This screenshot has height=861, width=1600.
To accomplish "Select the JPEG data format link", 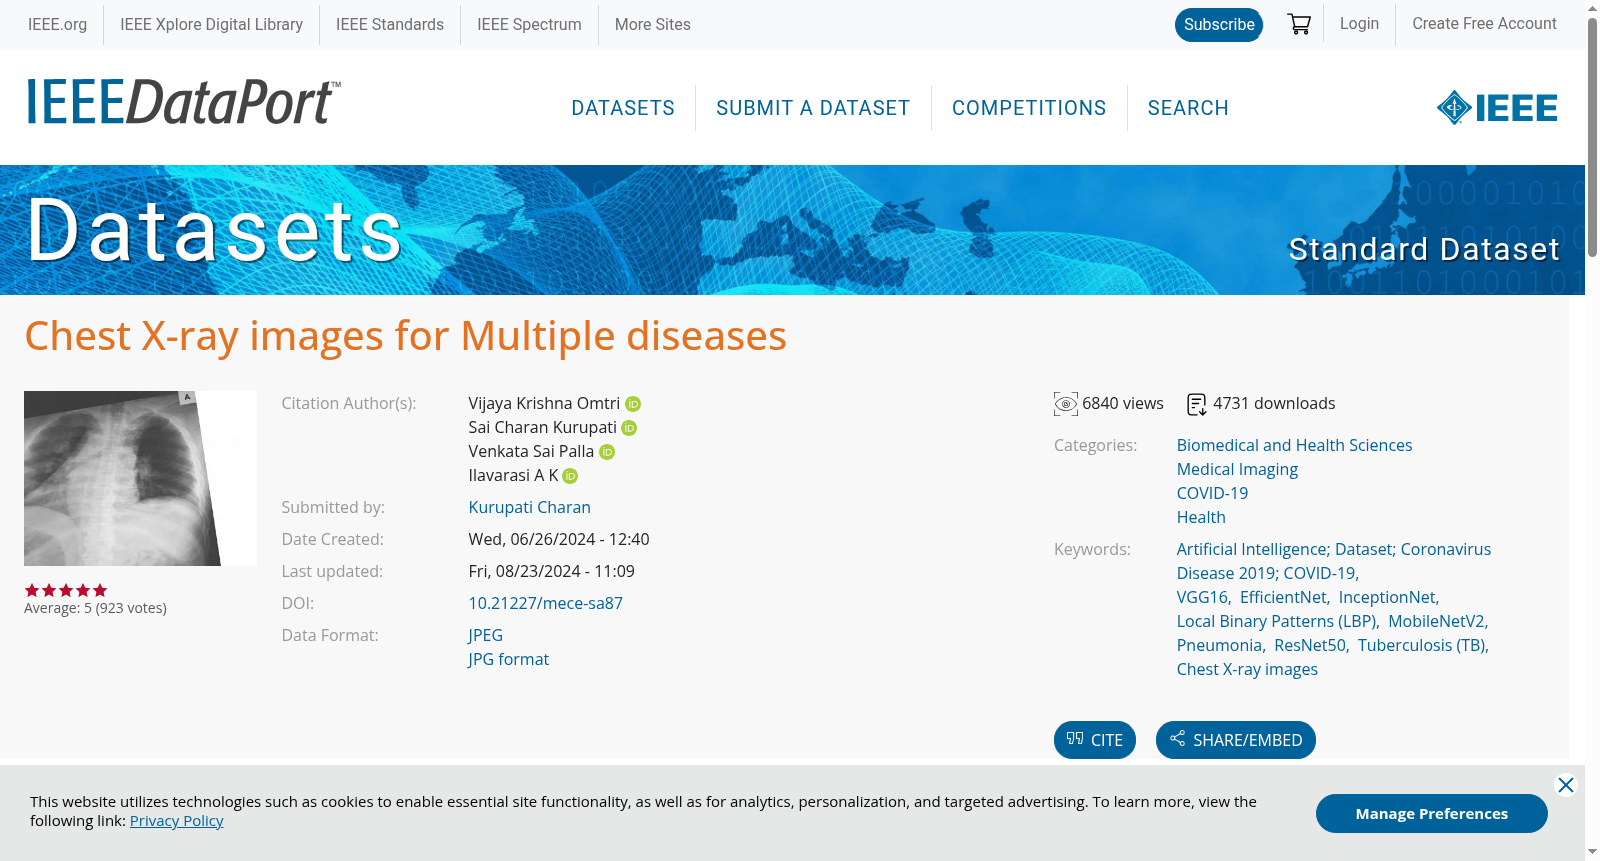I will click(485, 636).
